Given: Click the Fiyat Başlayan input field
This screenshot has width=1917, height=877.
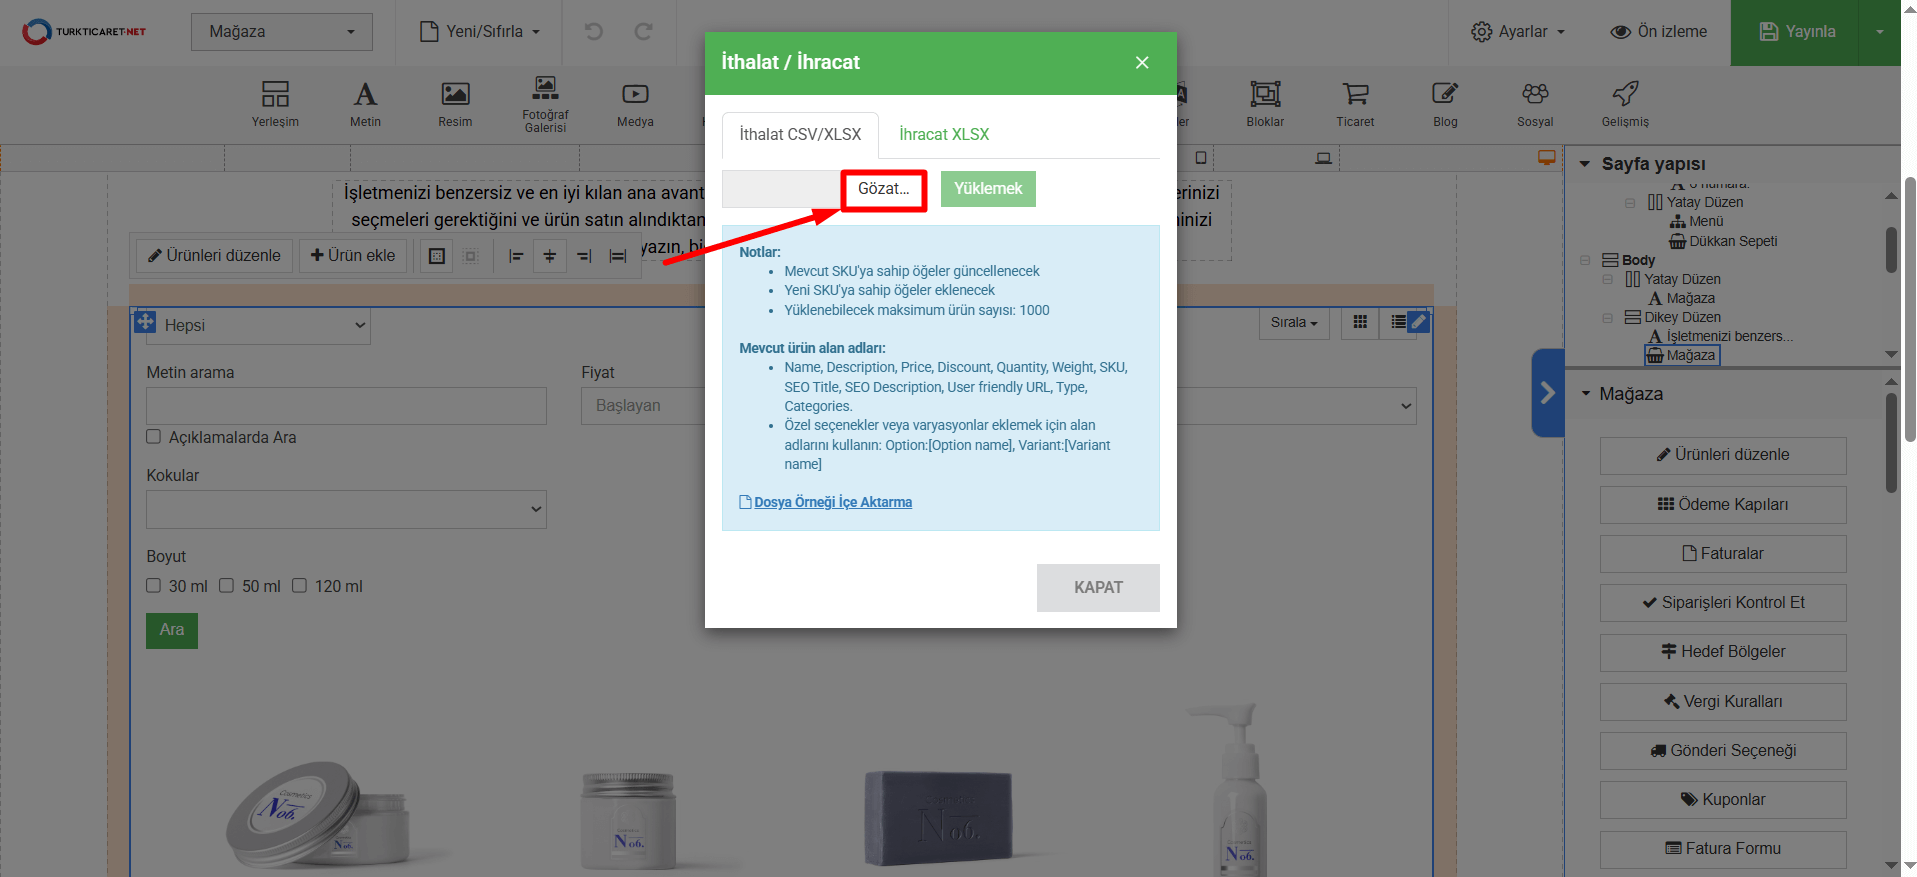Looking at the screenshot, I should [643, 406].
